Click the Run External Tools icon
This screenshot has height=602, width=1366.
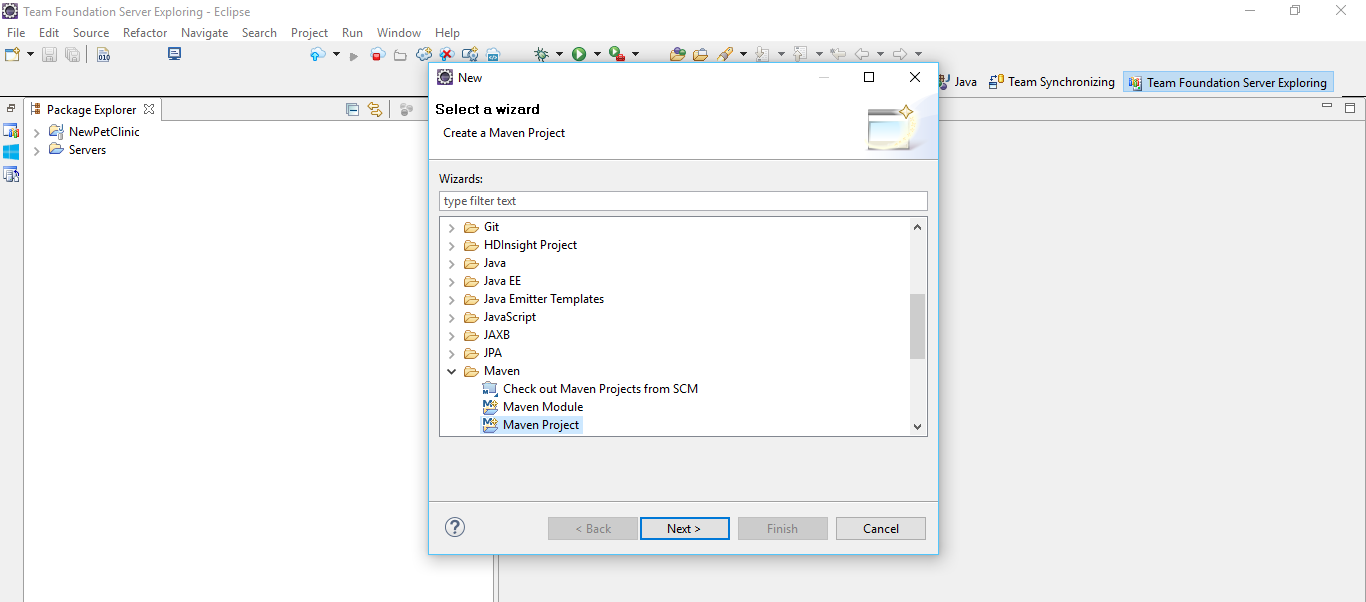click(616, 54)
